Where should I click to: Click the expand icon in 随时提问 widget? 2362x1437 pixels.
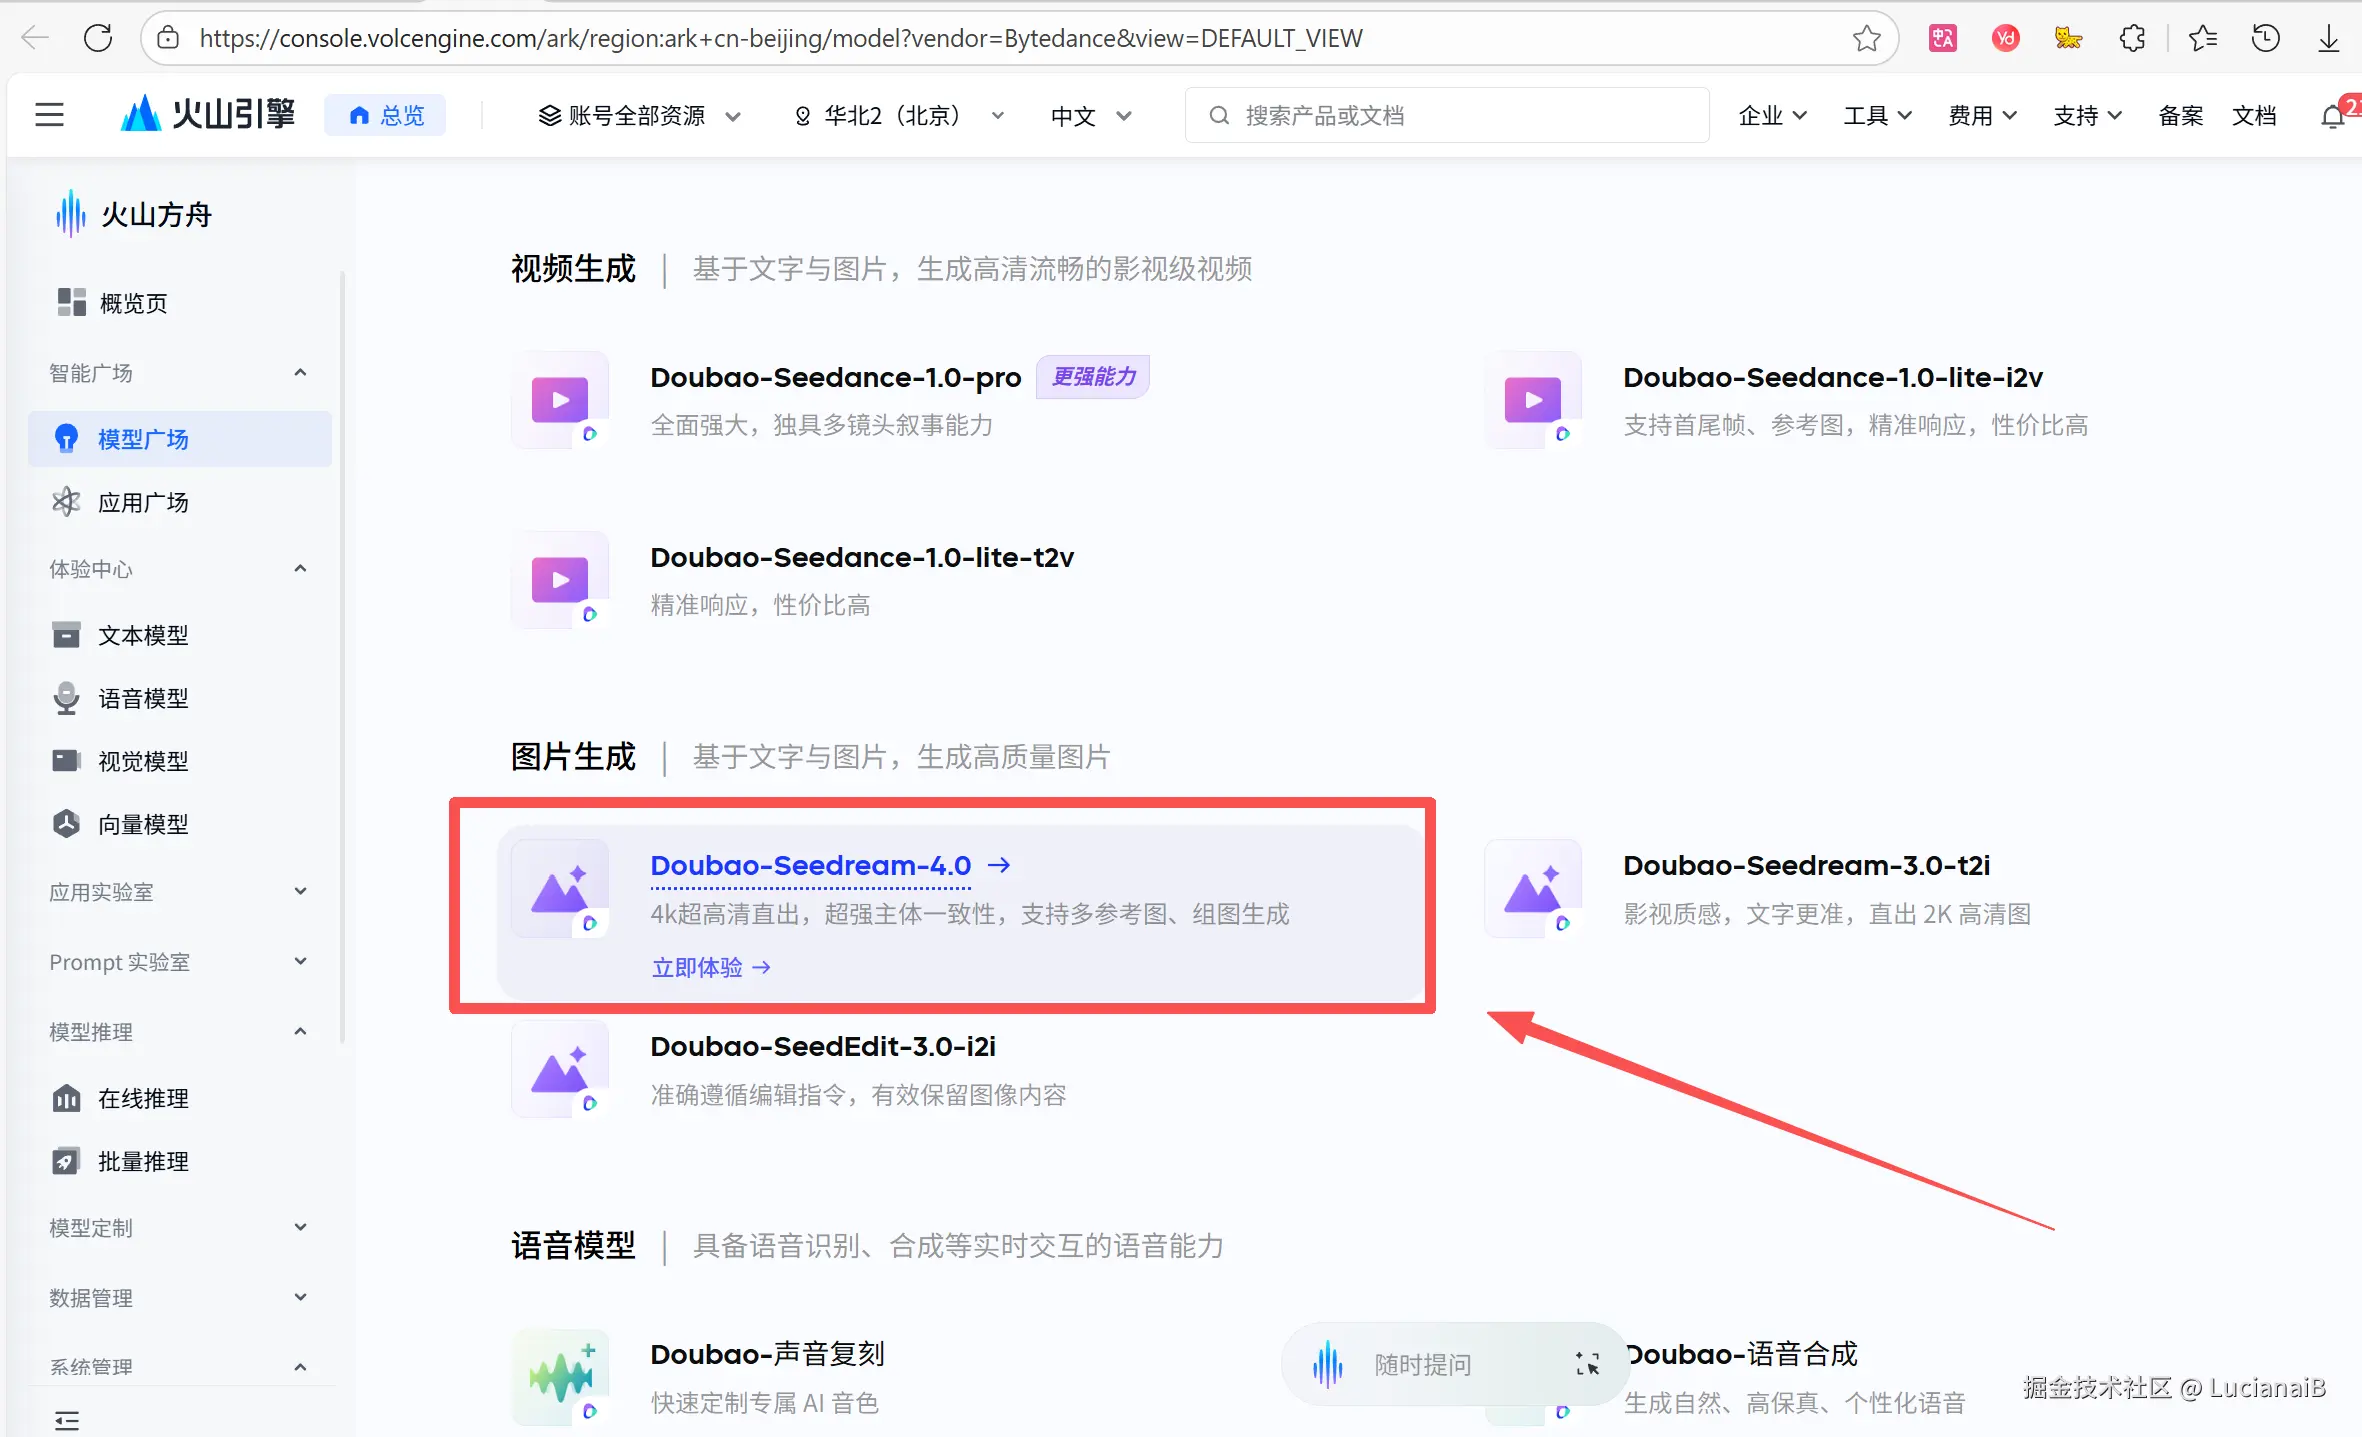(1587, 1364)
